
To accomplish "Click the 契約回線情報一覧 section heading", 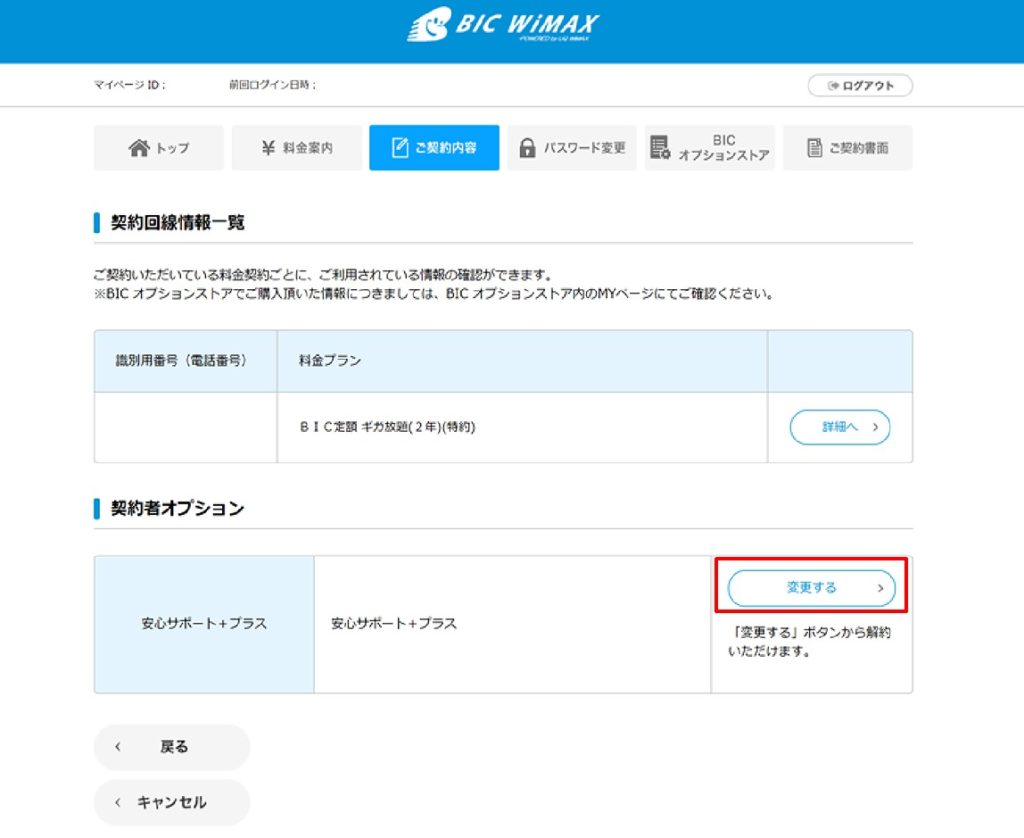I will pyautogui.click(x=178, y=223).
